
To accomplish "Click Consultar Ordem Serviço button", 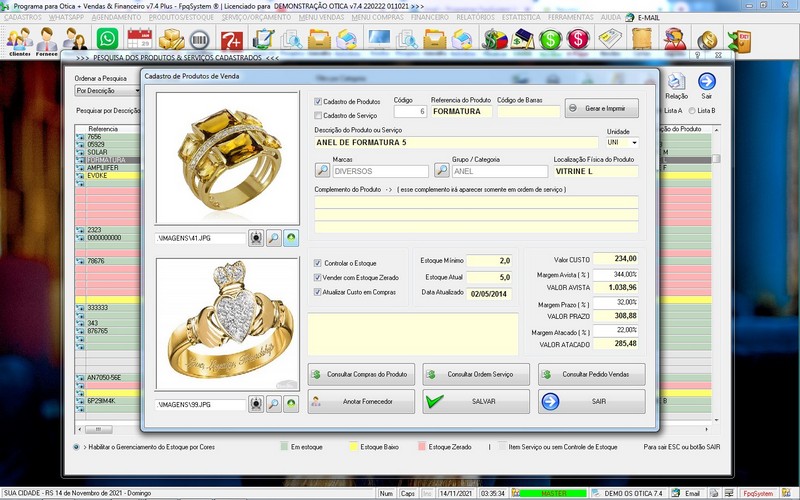I will (x=476, y=374).
